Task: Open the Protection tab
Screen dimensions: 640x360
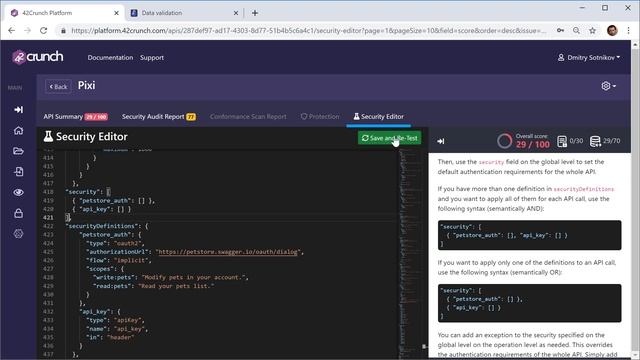Action: (320, 117)
